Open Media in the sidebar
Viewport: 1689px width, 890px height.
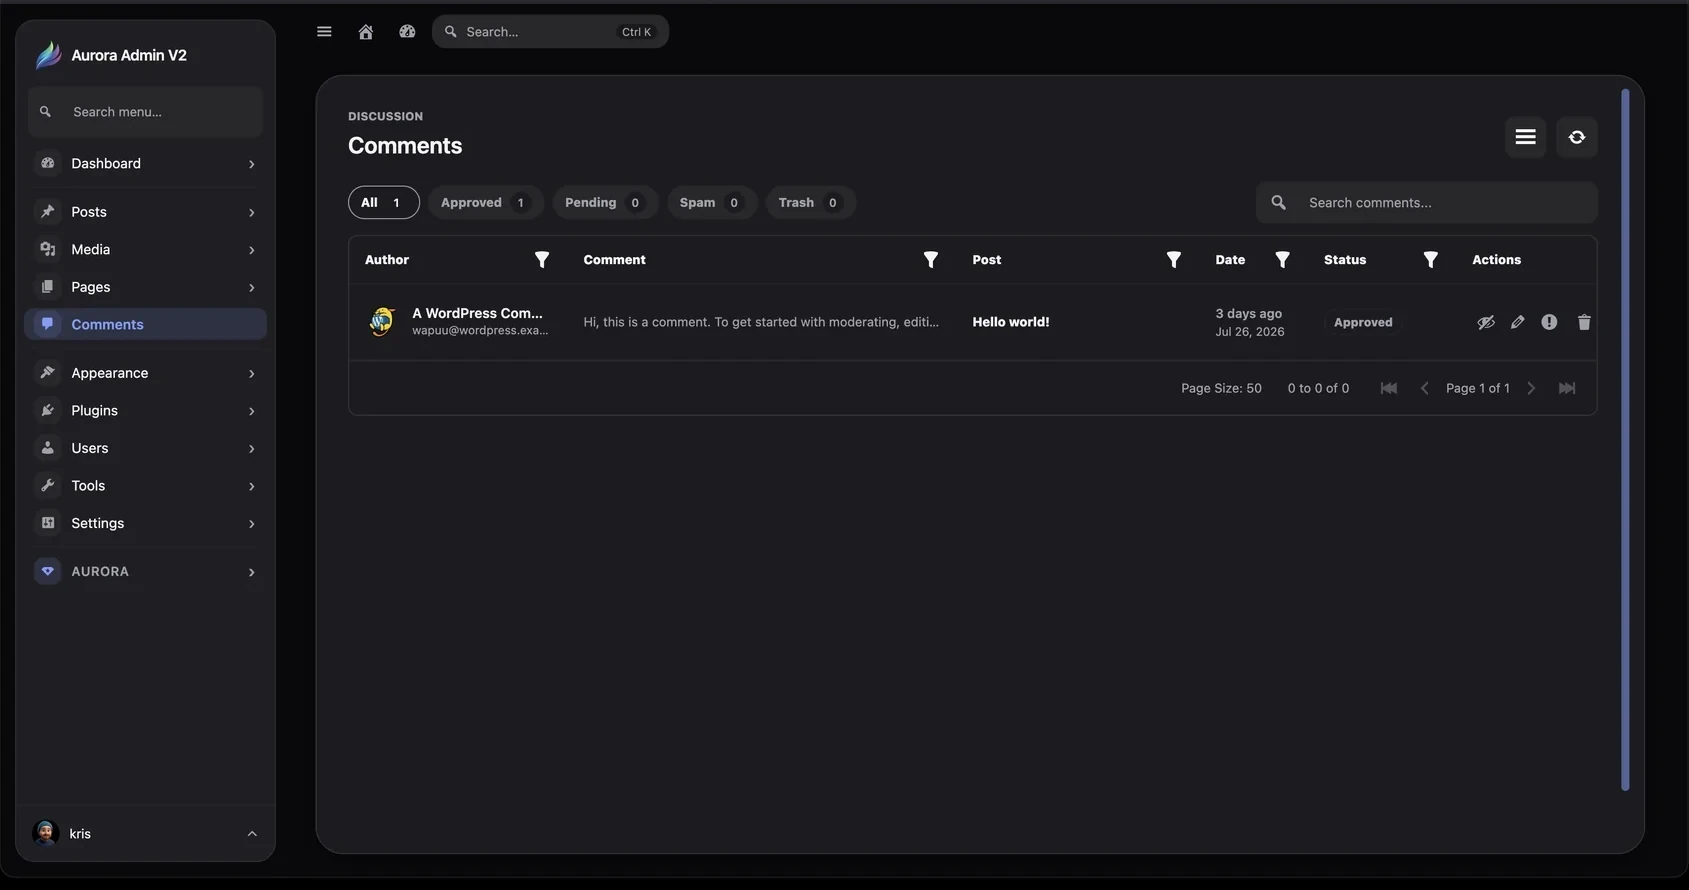145,249
